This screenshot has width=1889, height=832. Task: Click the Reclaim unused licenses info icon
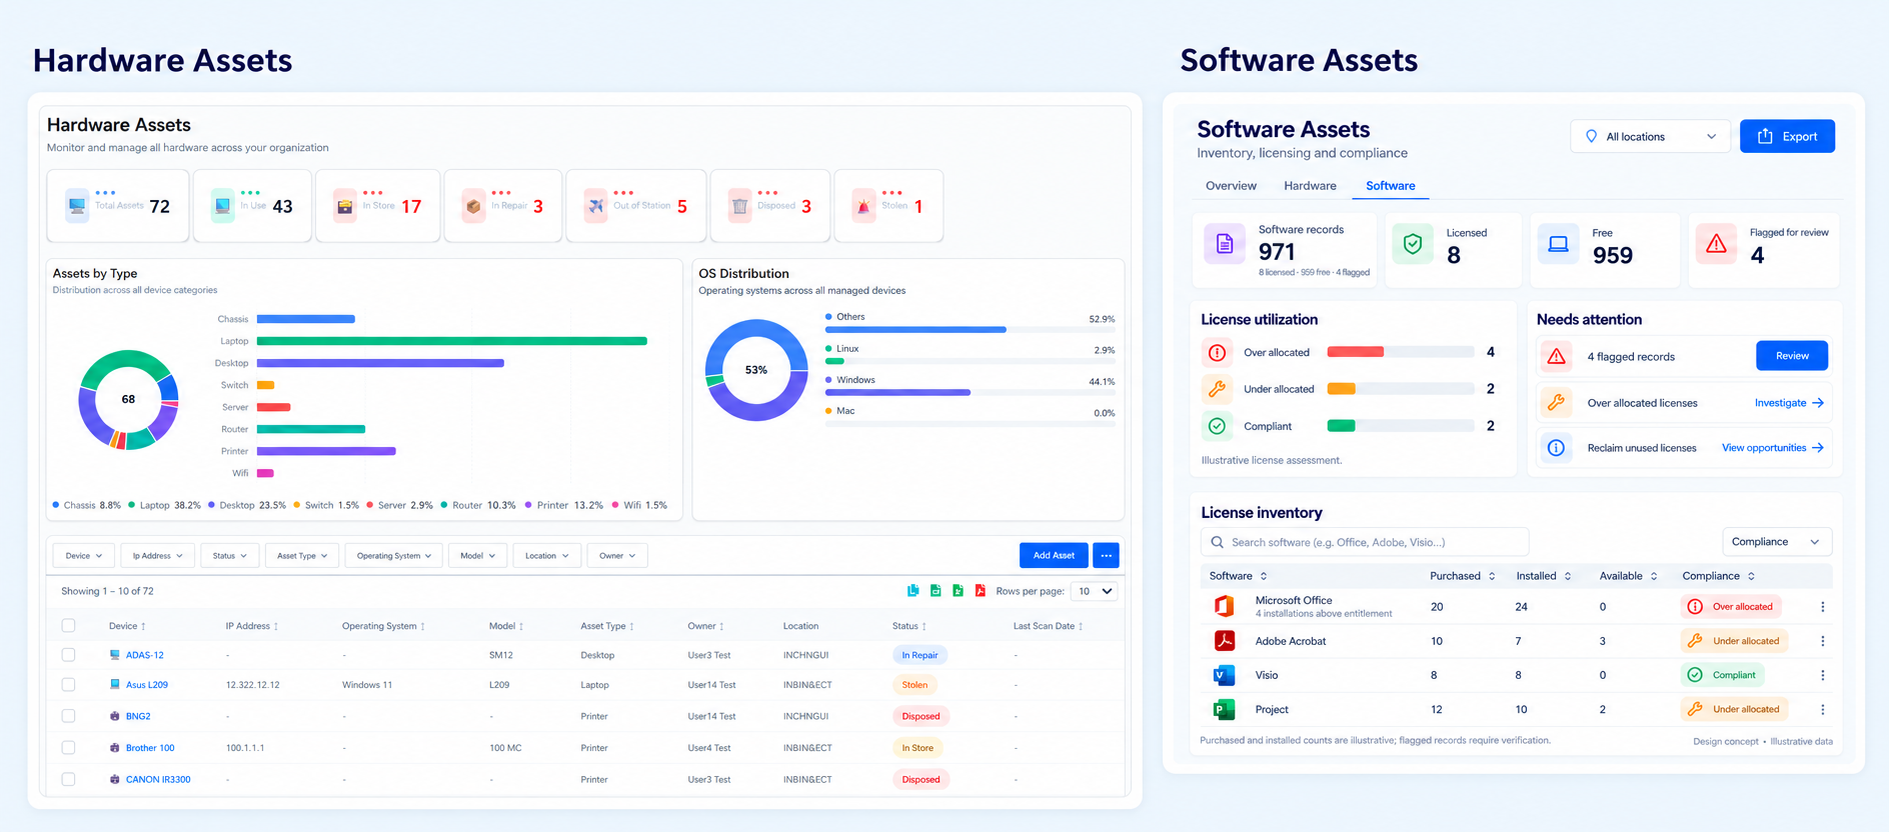(1556, 448)
